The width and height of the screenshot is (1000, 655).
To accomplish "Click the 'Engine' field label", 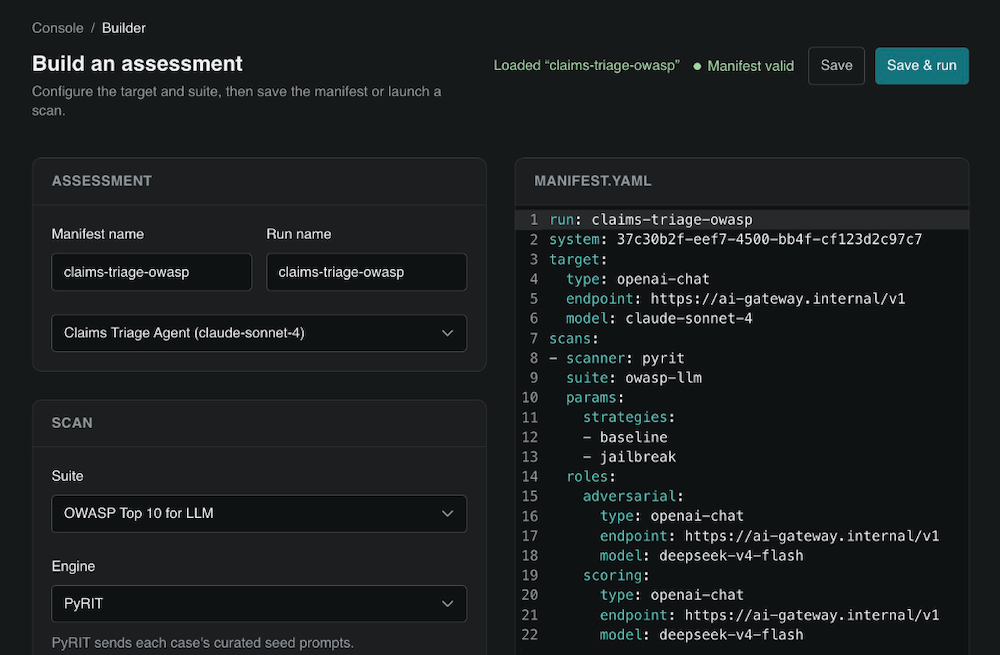I will 73,566.
